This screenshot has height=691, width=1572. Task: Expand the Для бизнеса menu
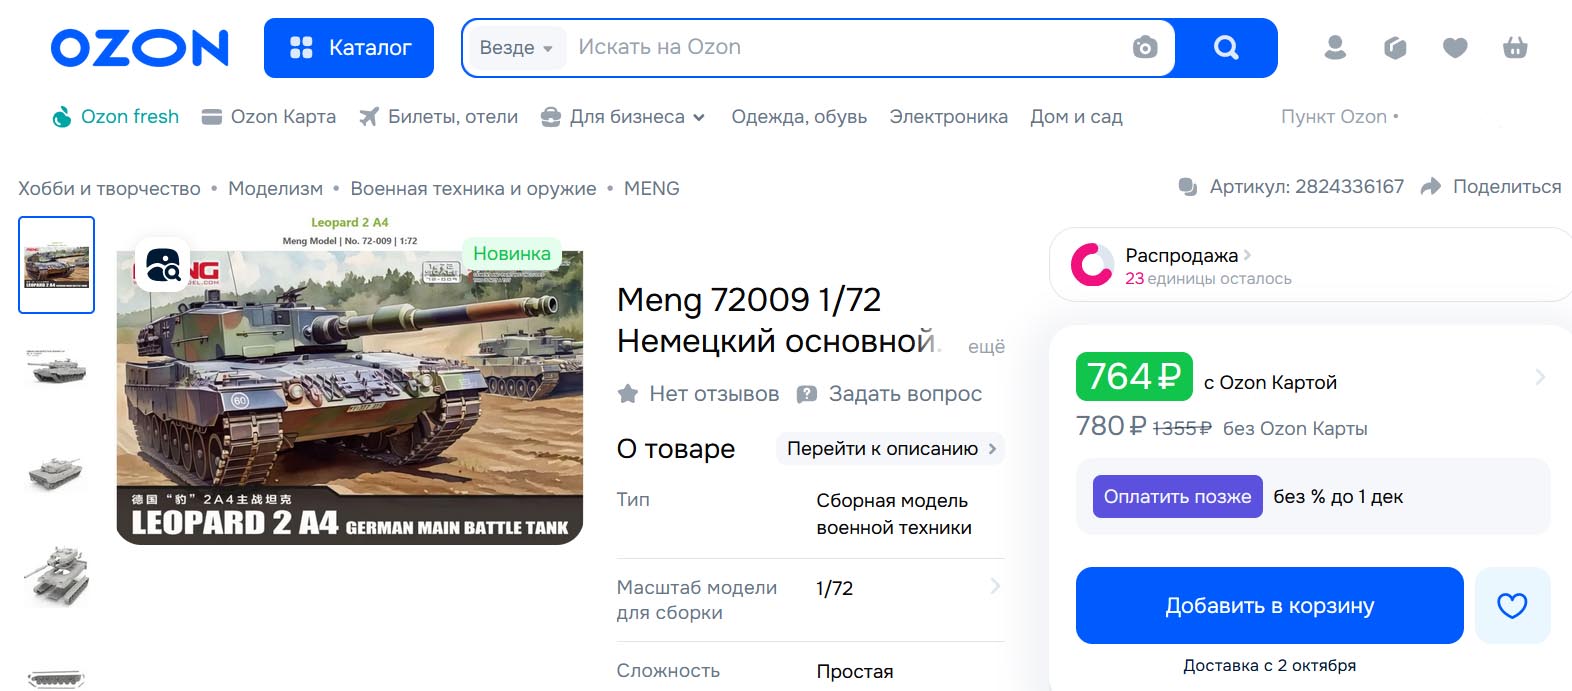(x=623, y=117)
